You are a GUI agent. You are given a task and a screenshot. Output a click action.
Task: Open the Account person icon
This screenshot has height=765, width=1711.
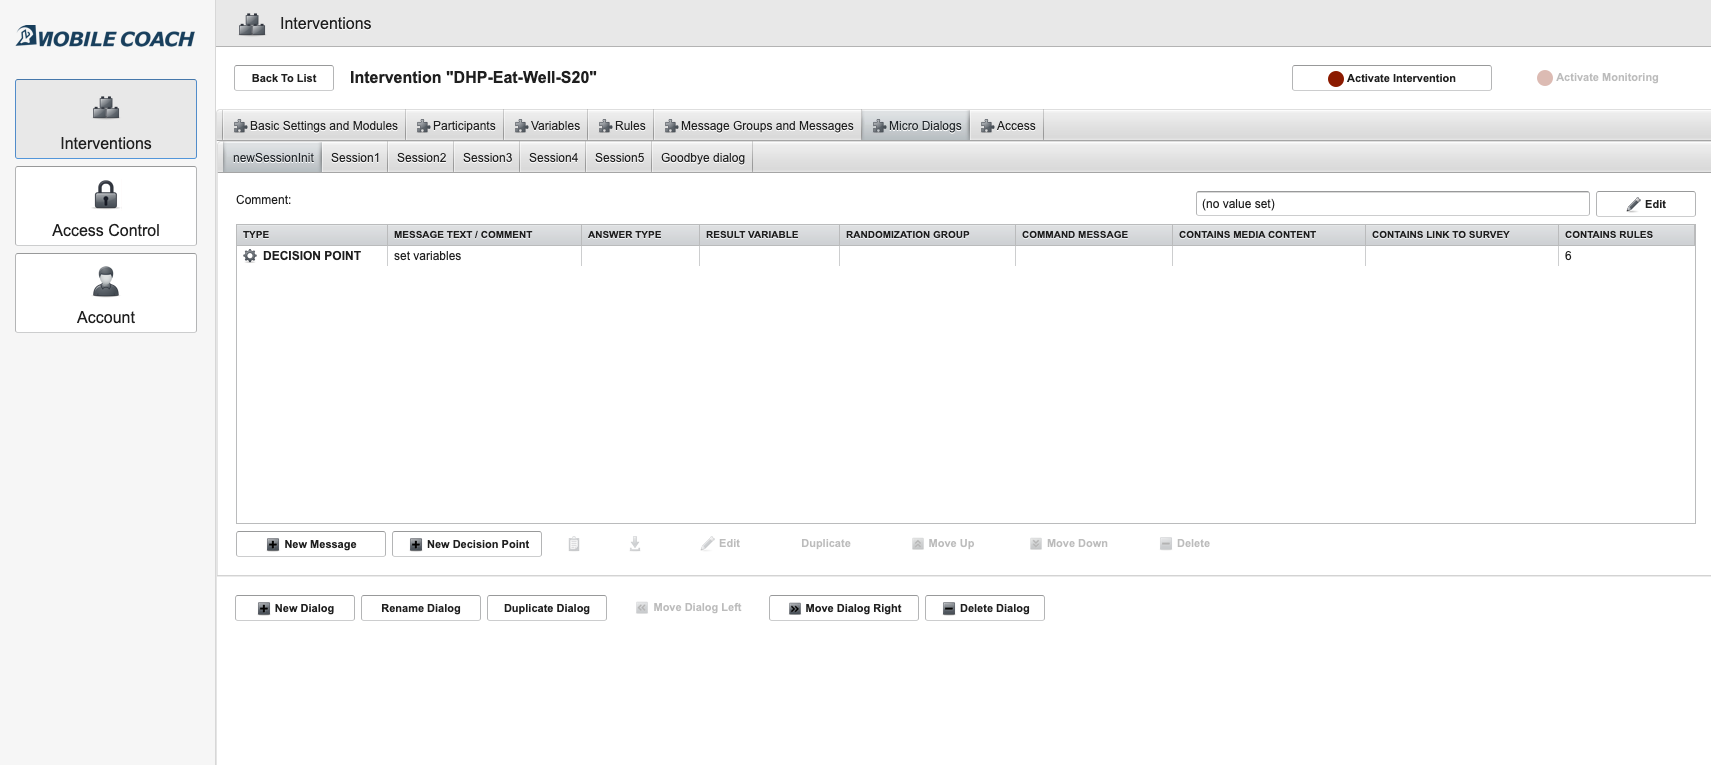pyautogui.click(x=106, y=281)
